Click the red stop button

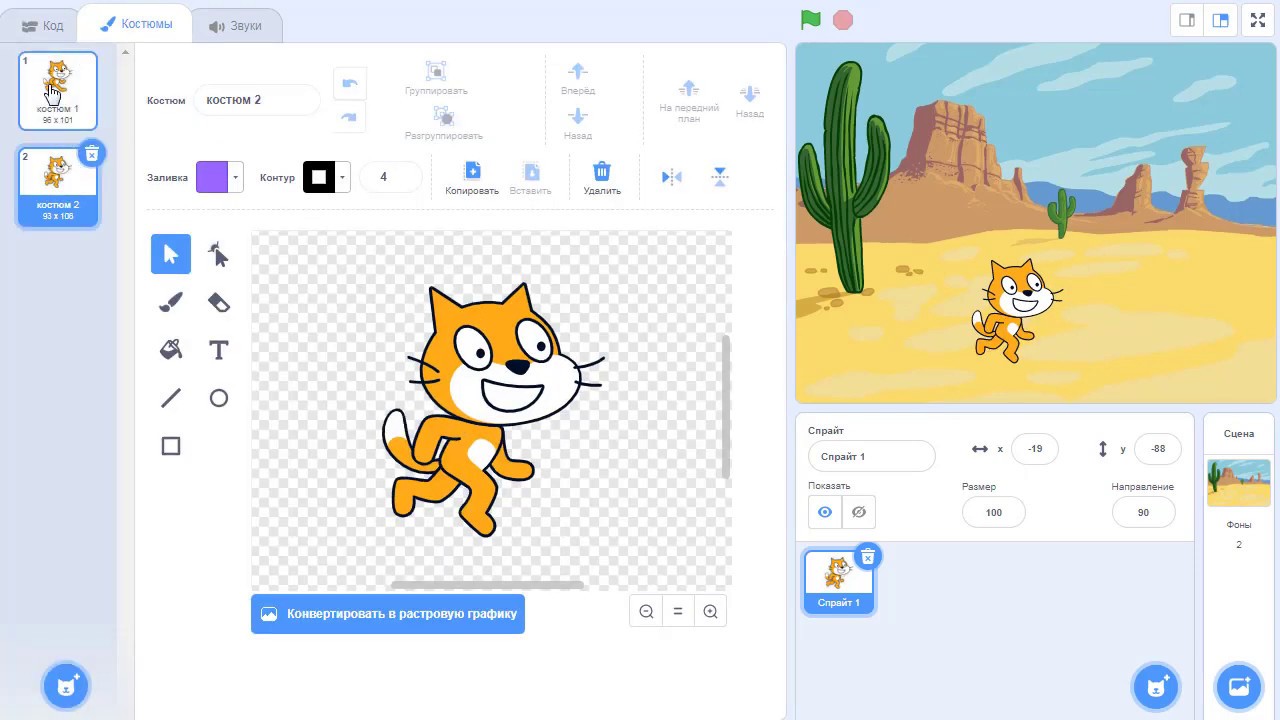pyautogui.click(x=843, y=20)
